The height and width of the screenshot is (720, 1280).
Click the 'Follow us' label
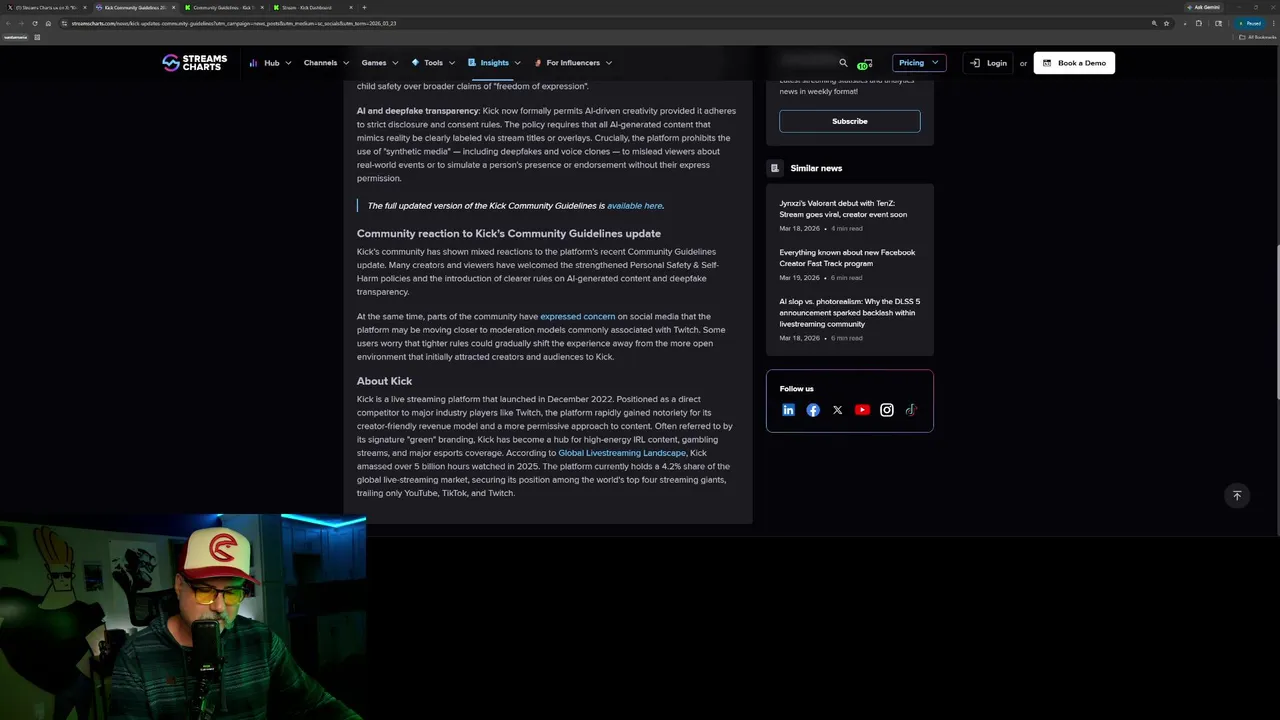797,389
